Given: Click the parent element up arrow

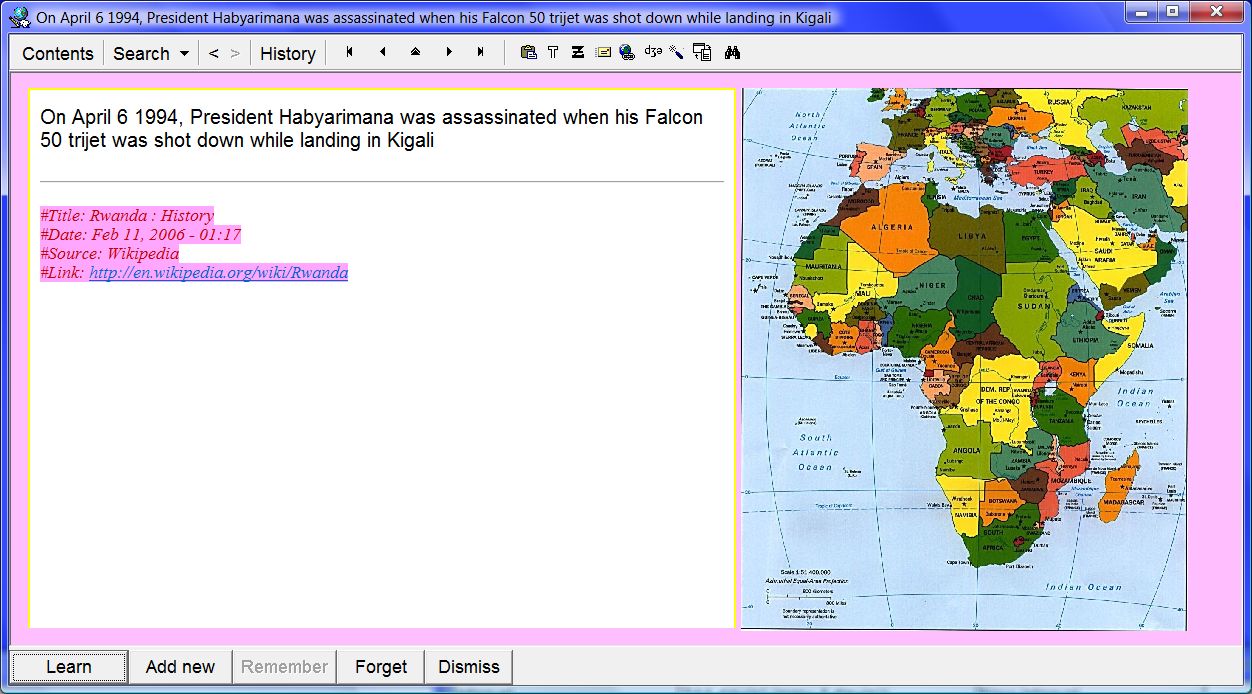Looking at the screenshot, I should (x=415, y=52).
